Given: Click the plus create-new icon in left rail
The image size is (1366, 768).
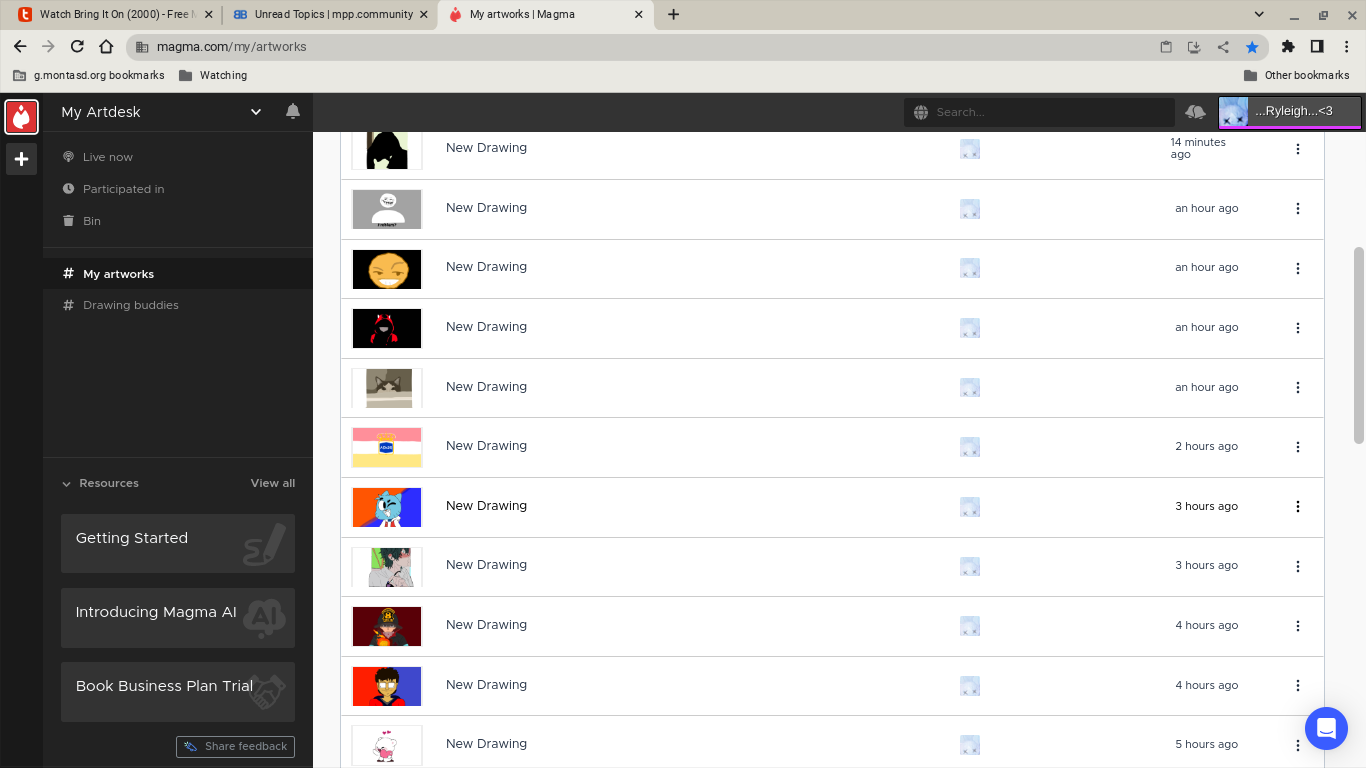Looking at the screenshot, I should coord(21,159).
